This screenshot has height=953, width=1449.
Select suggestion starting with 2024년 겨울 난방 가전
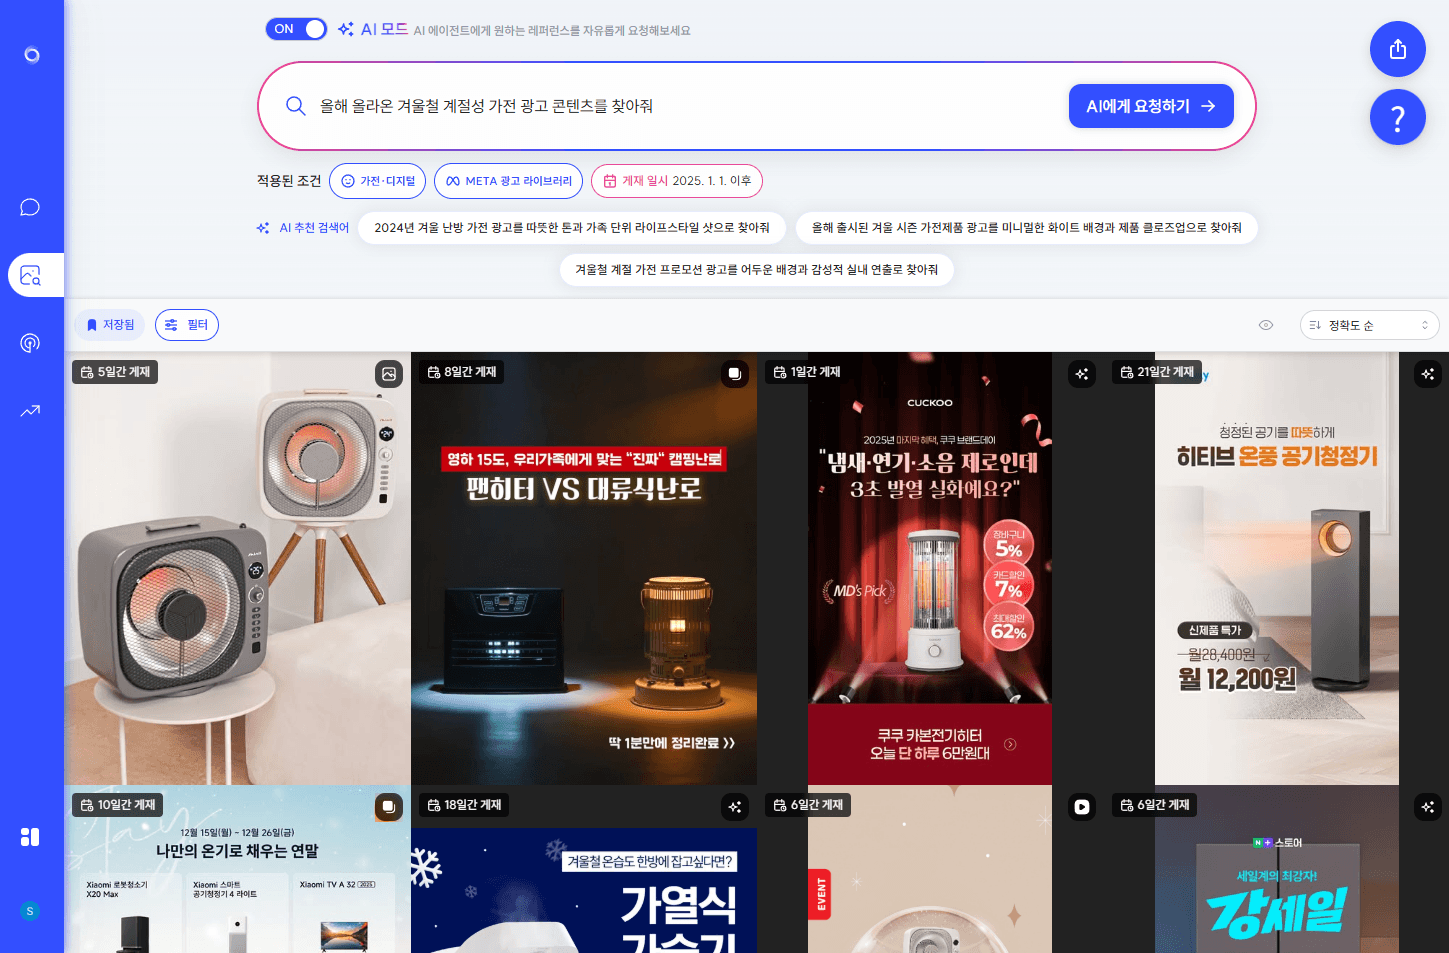pos(572,228)
